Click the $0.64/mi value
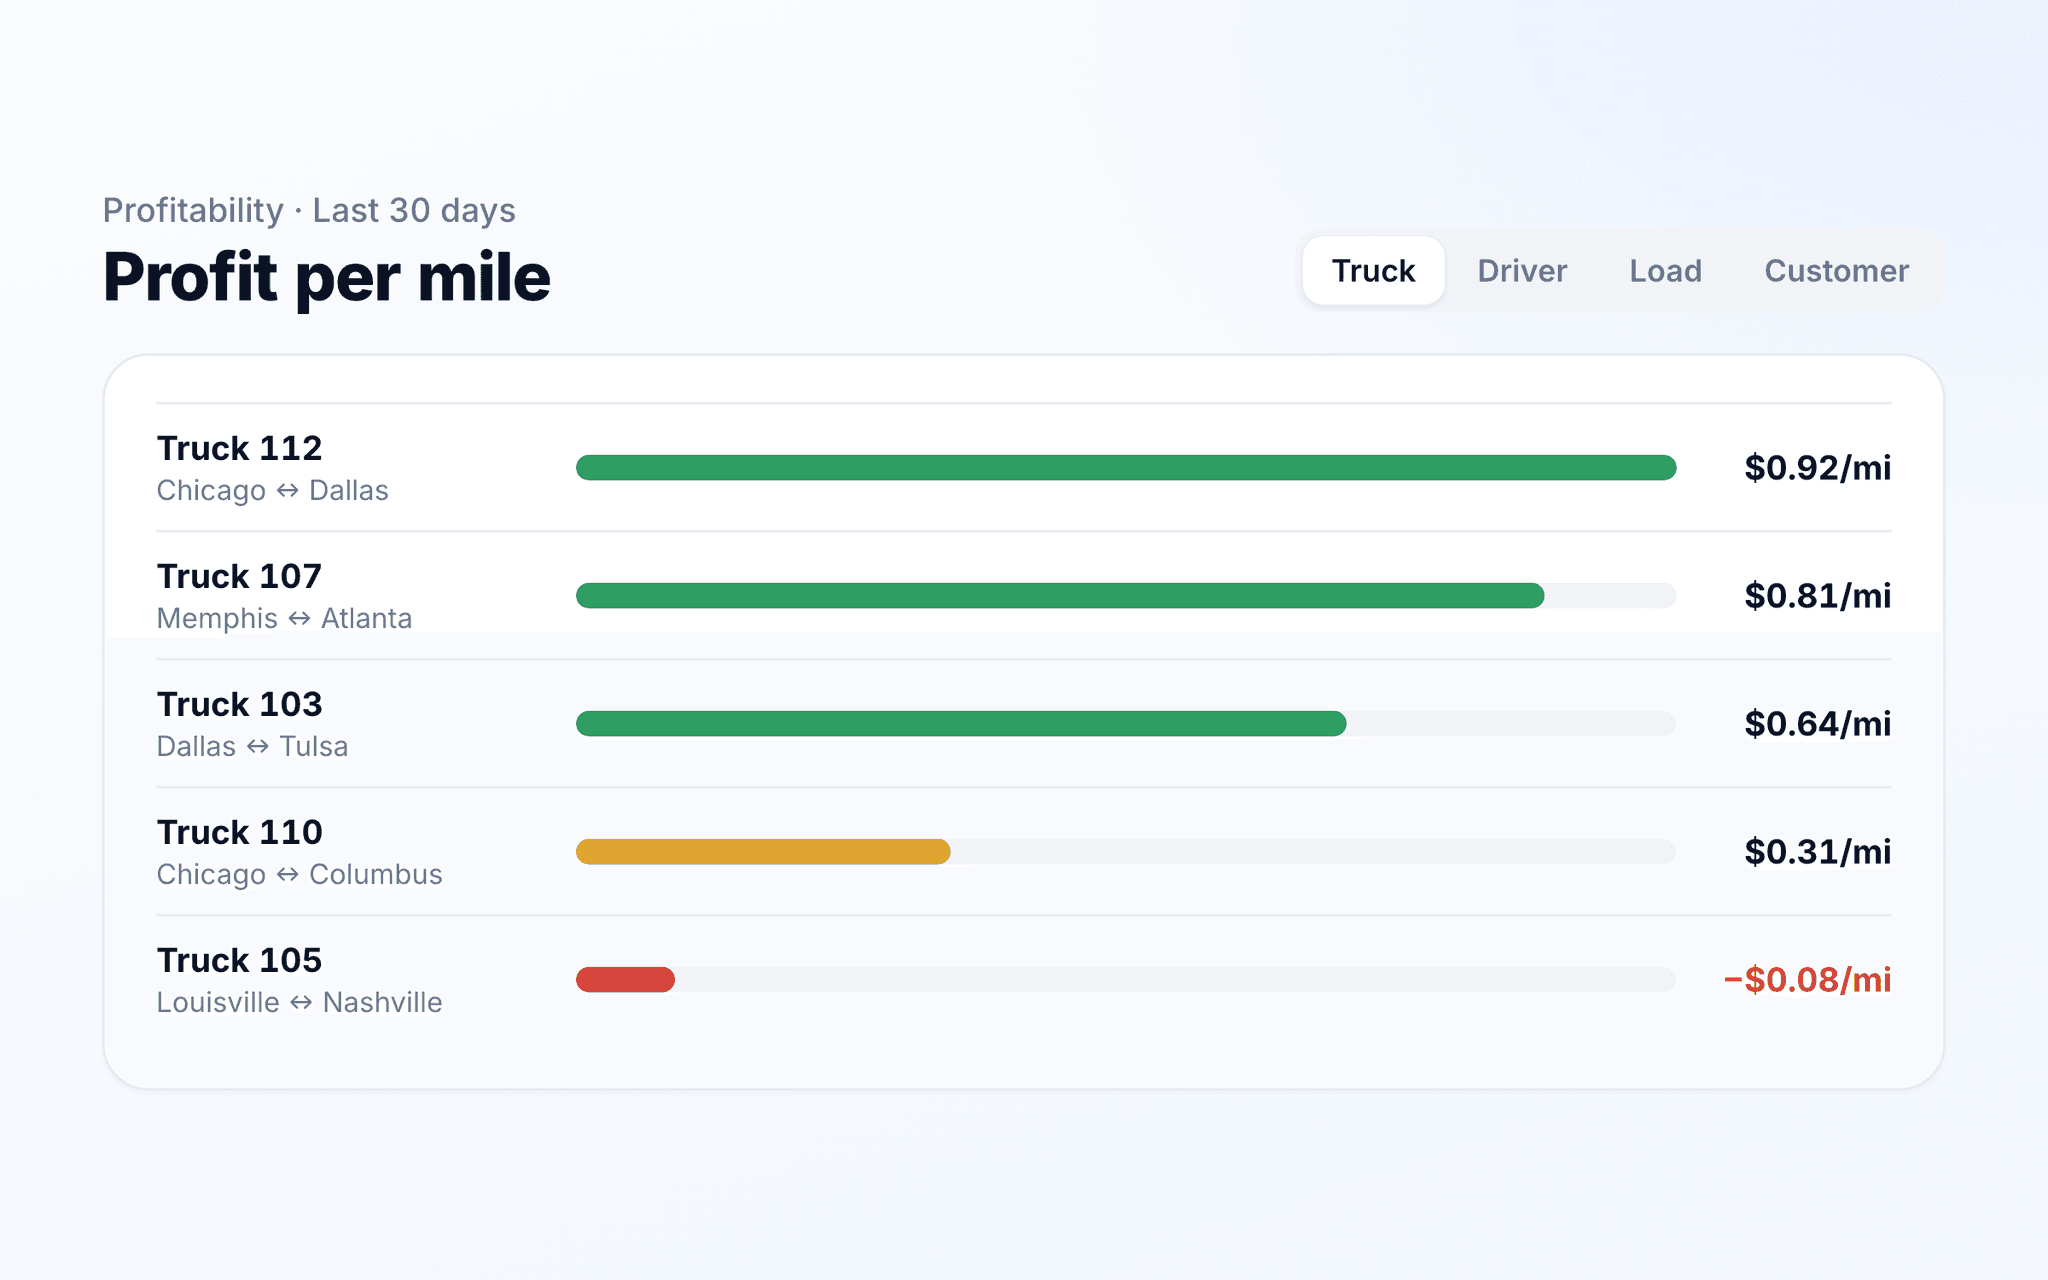 point(1817,724)
